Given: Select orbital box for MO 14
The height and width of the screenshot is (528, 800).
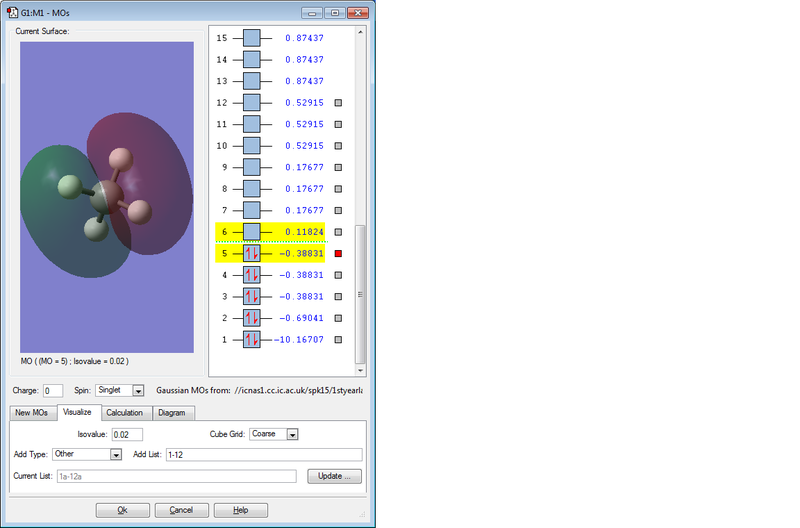Looking at the screenshot, I should (252, 60).
